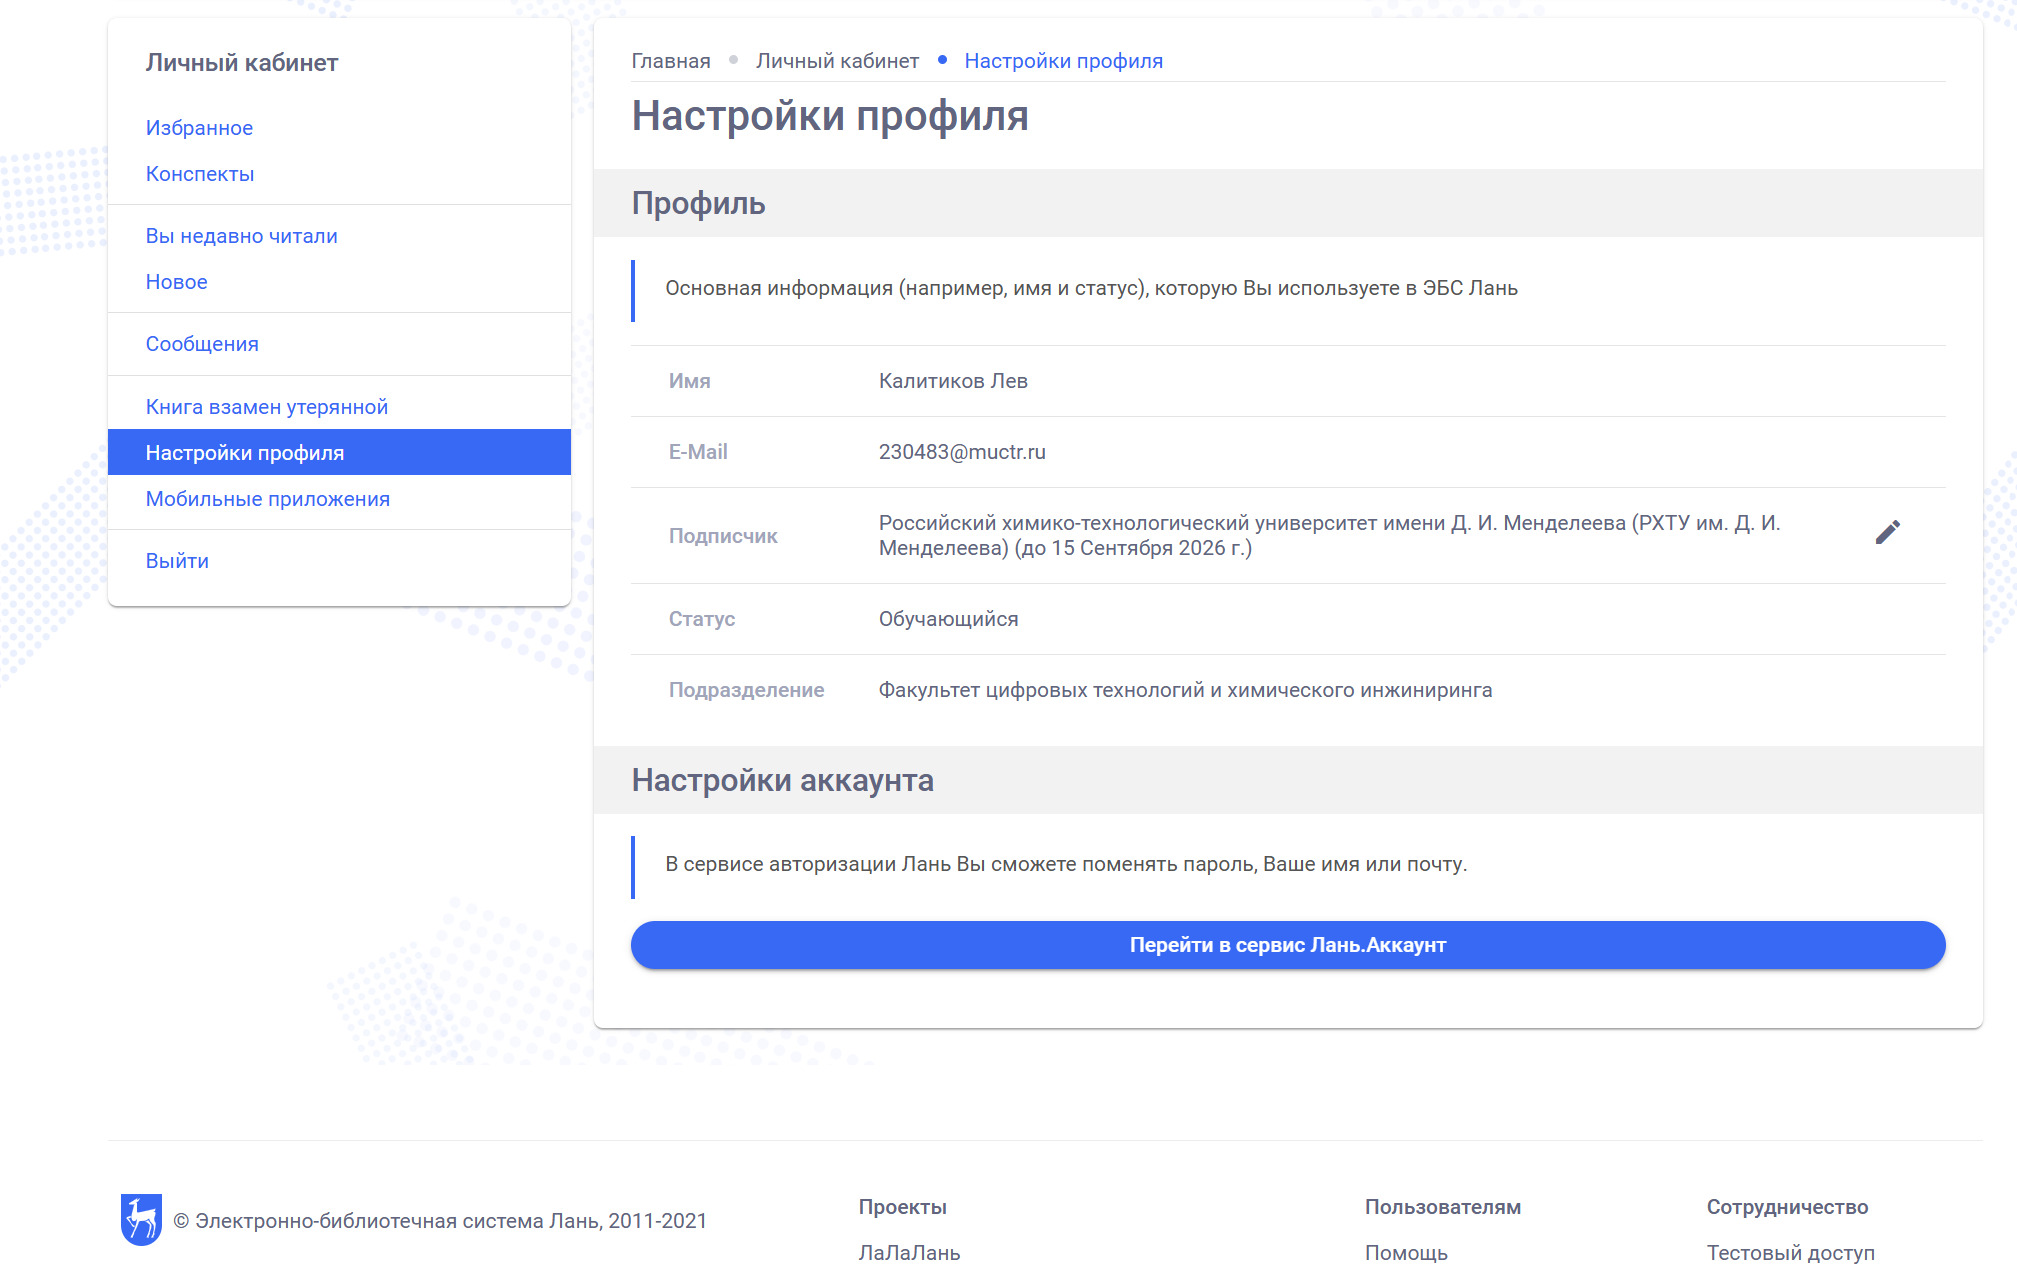Navigate to Главная via breadcrumb
The width and height of the screenshot is (2017, 1270).
tap(669, 60)
